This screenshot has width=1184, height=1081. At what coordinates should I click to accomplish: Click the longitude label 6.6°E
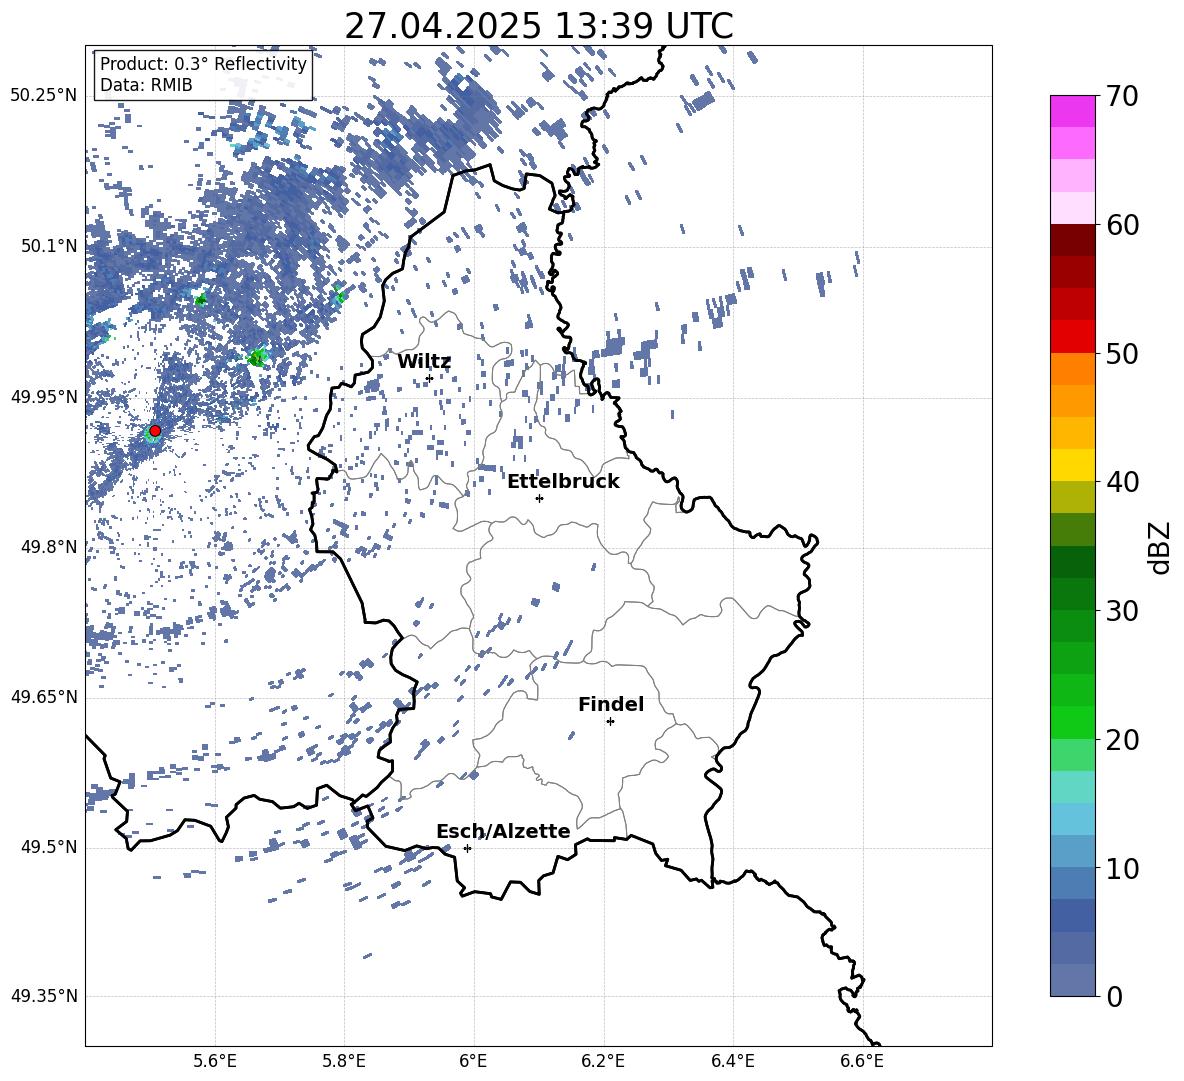coord(862,1061)
